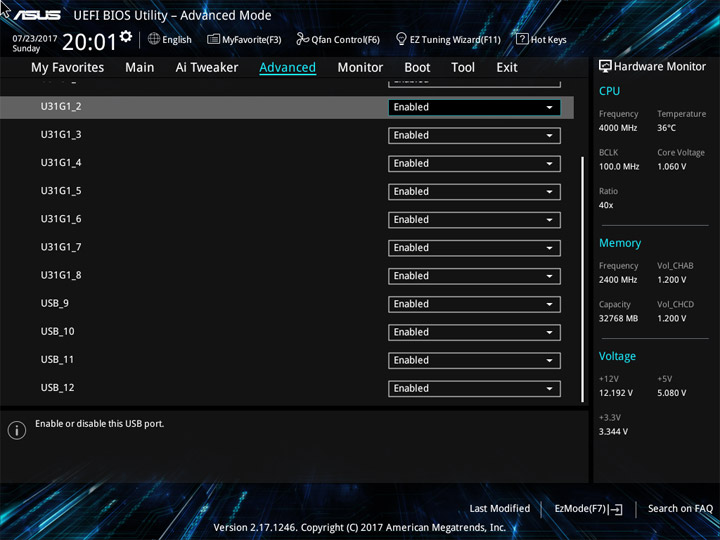Viewport: 720px width, 540px height.
Task: Click the MyFavorite list icon
Action: point(213,39)
